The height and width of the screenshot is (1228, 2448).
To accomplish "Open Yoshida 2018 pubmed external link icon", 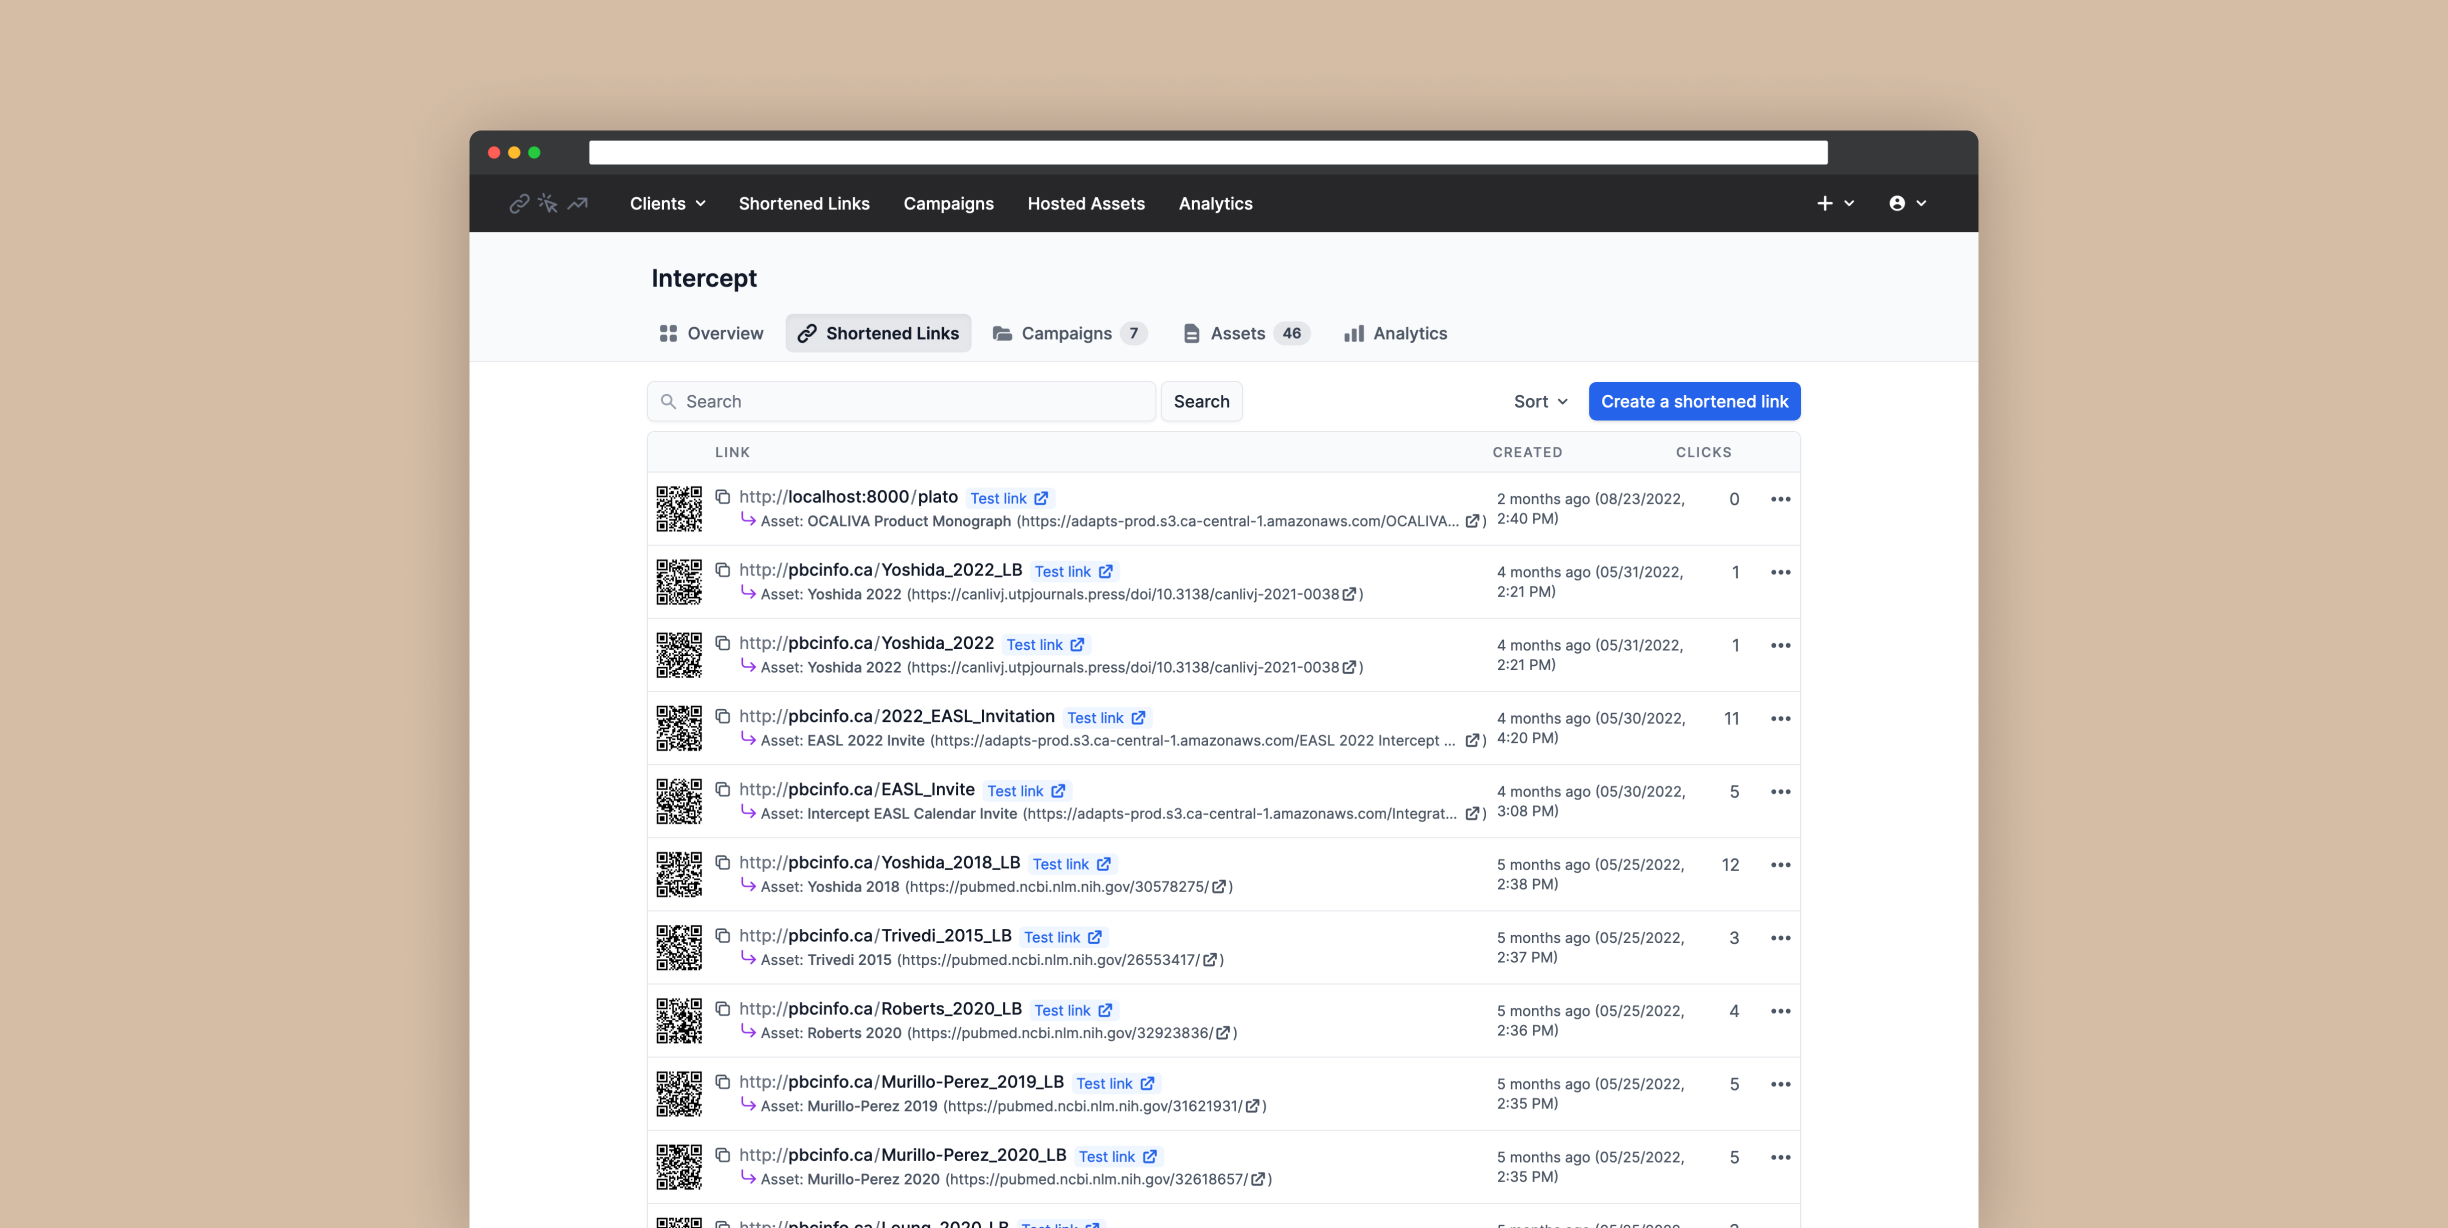I will (x=1218, y=887).
